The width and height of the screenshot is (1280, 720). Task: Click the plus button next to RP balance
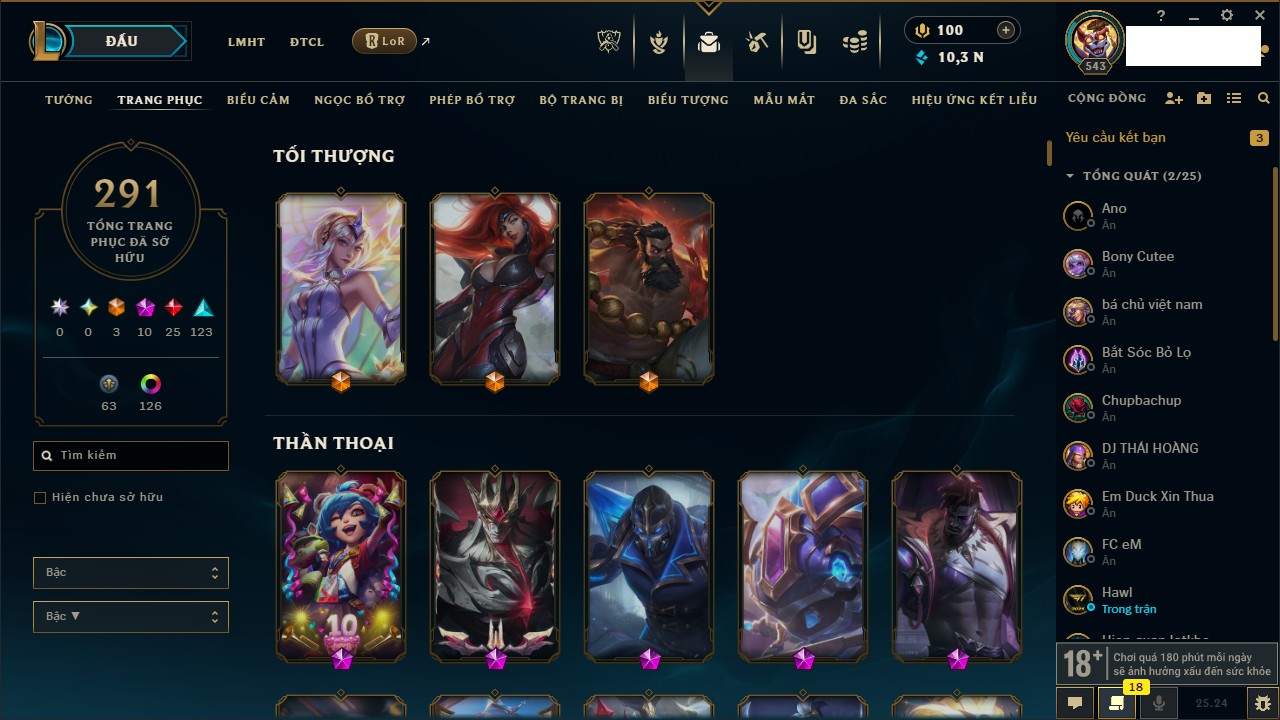coord(1006,30)
